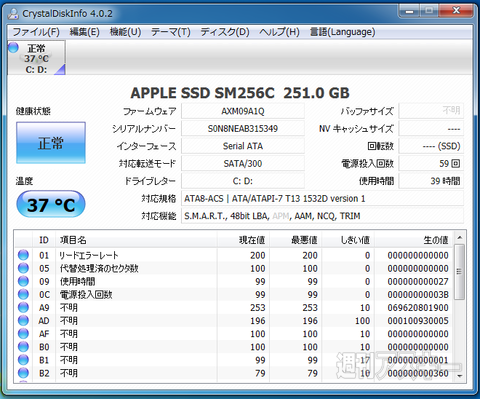The width and height of the screenshot is (480, 399).
Task: Select raw value 00000000003B
Action: pos(418,294)
